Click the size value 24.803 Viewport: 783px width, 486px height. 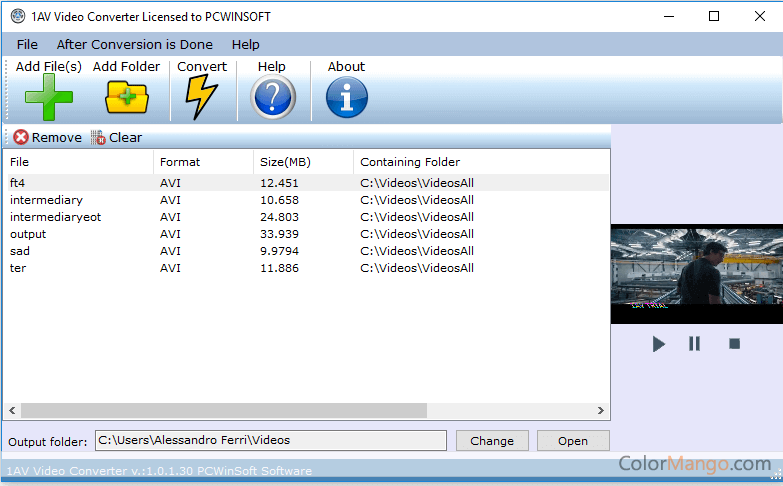tap(279, 217)
